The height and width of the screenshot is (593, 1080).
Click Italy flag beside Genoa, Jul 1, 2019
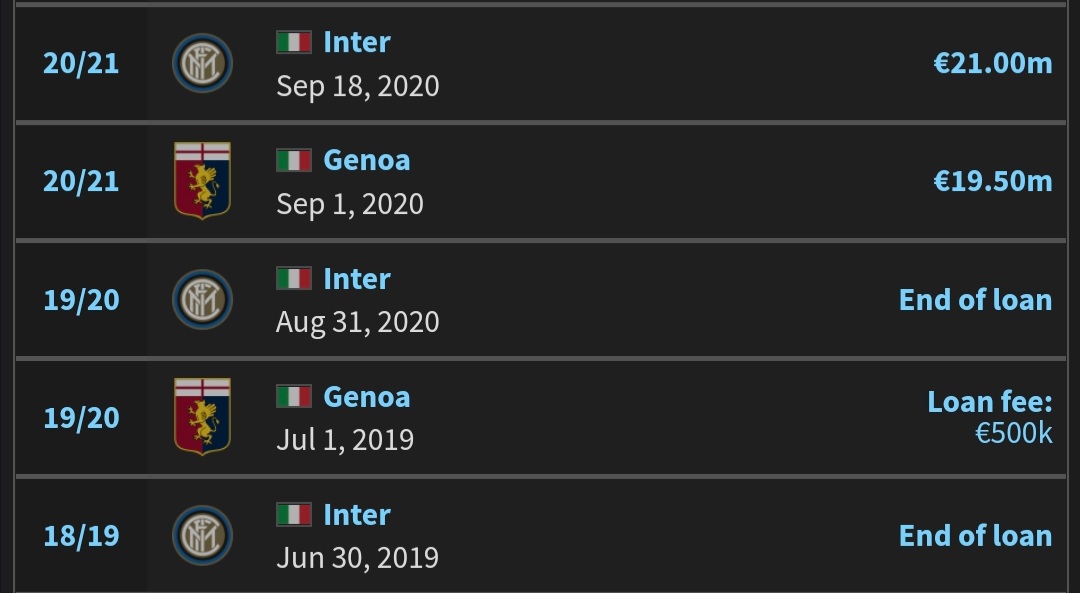pos(294,397)
